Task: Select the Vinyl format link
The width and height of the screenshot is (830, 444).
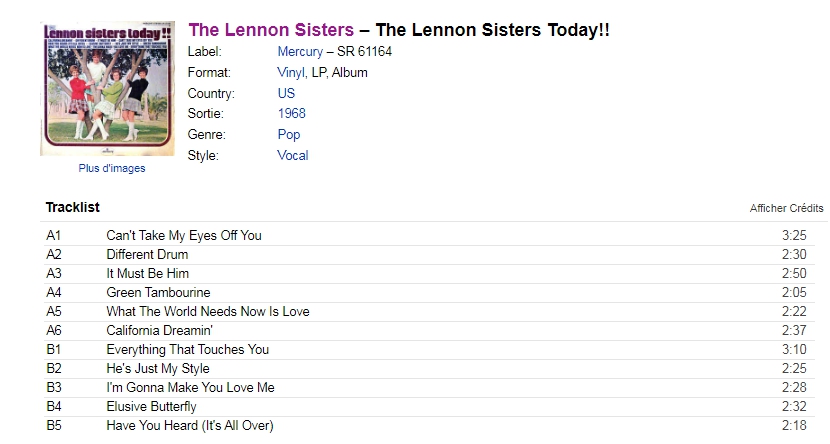Action: [x=291, y=73]
